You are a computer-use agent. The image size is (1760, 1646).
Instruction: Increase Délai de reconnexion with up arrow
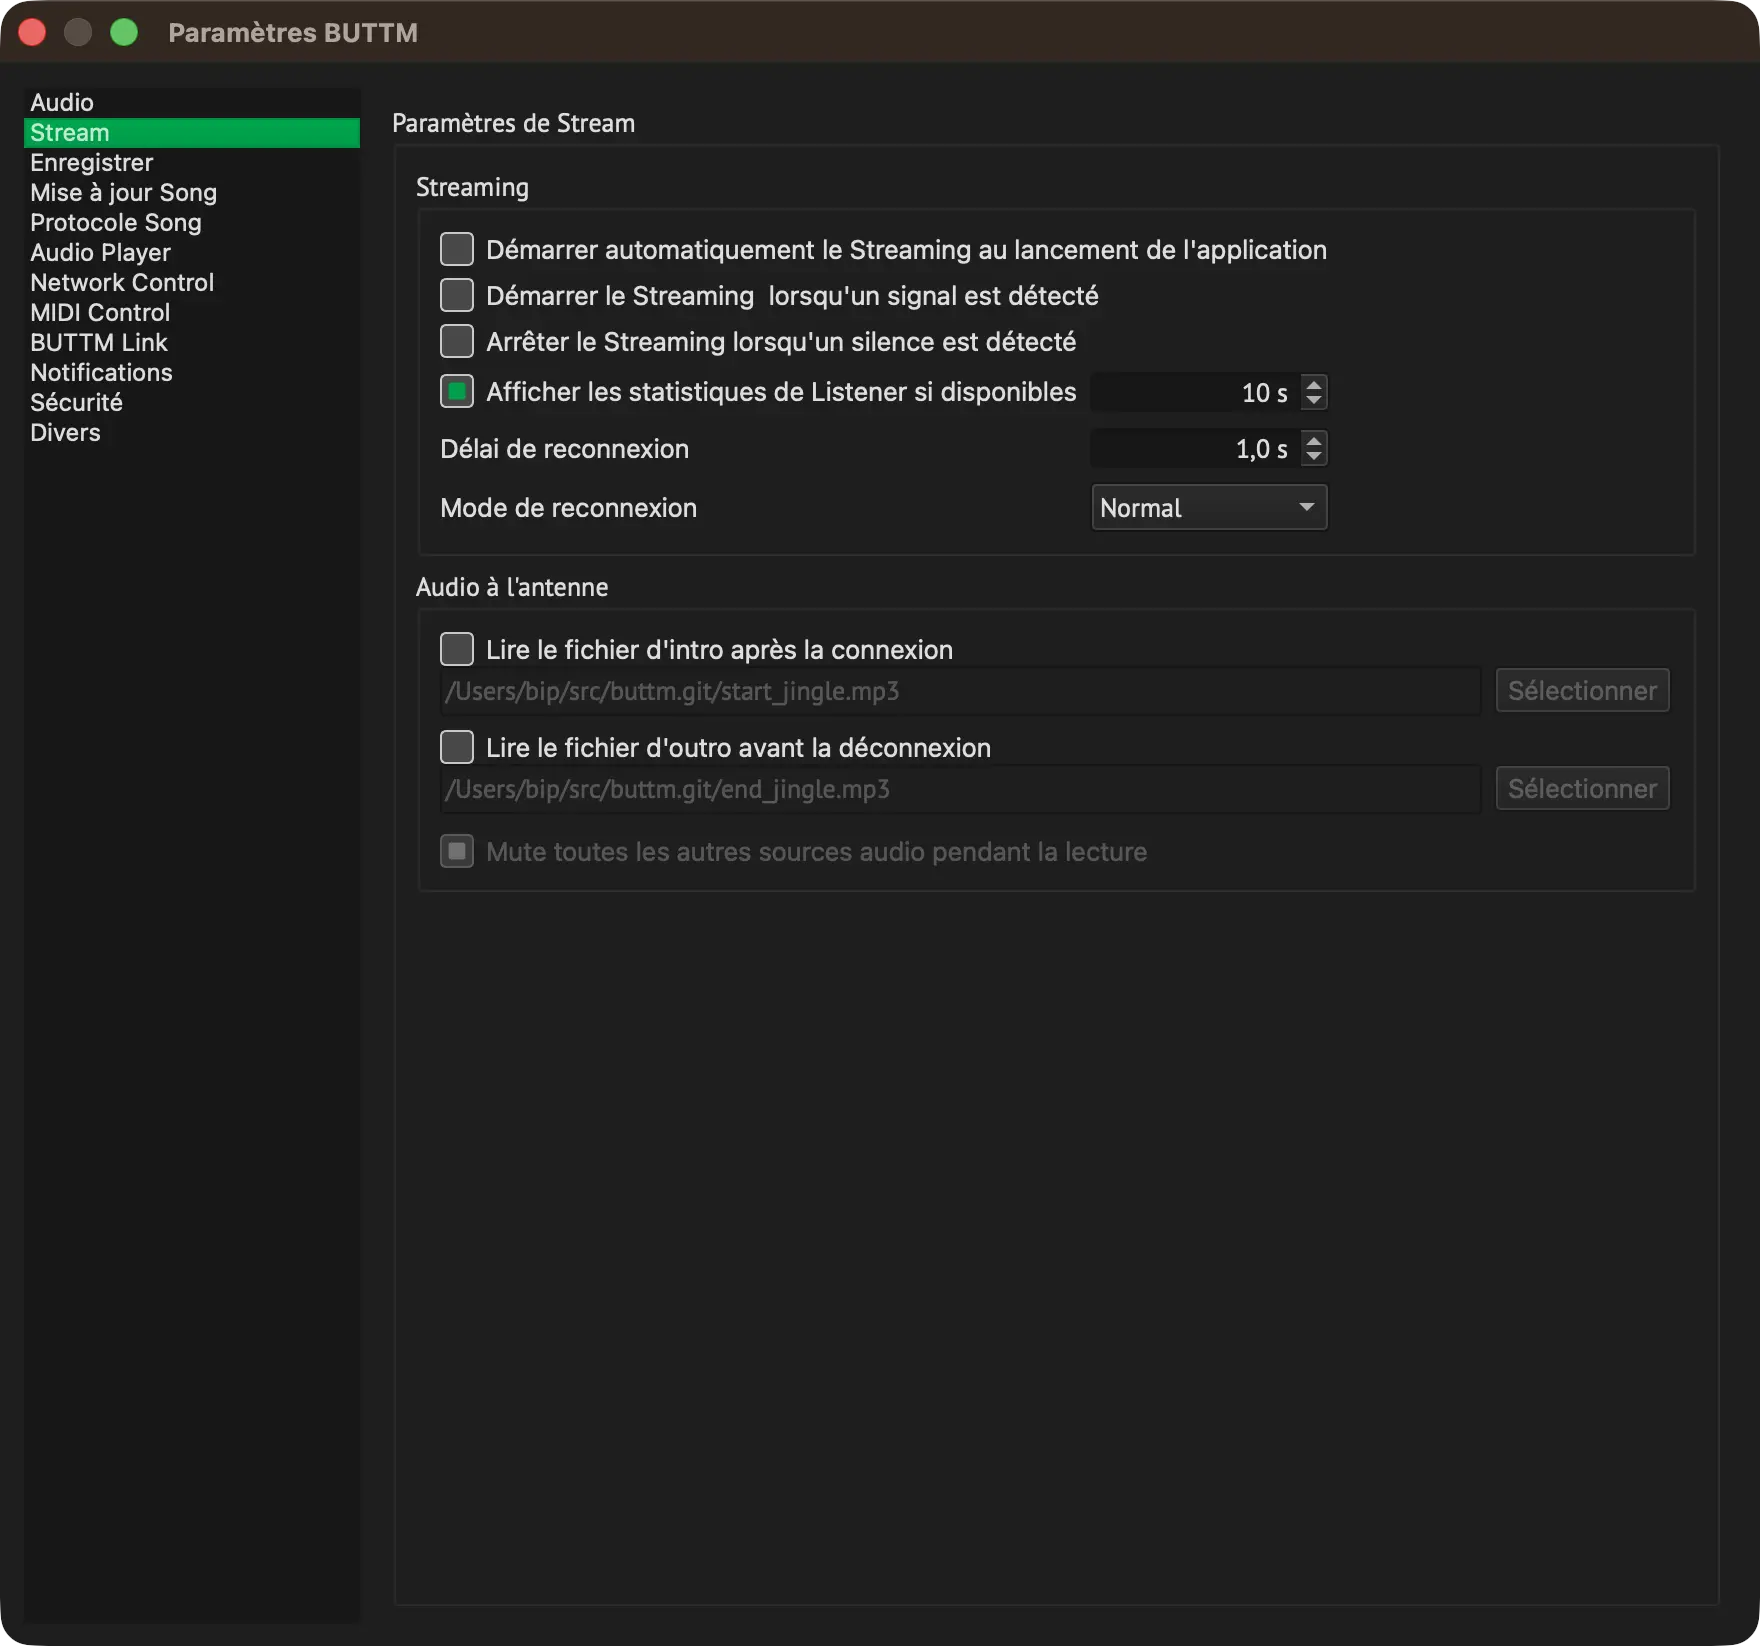tap(1314, 439)
